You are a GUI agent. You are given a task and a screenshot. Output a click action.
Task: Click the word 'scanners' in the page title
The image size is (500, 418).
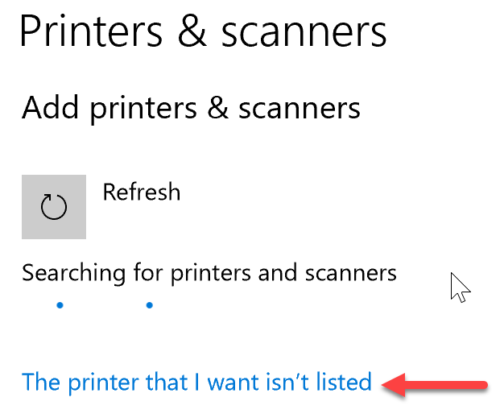tap(304, 33)
